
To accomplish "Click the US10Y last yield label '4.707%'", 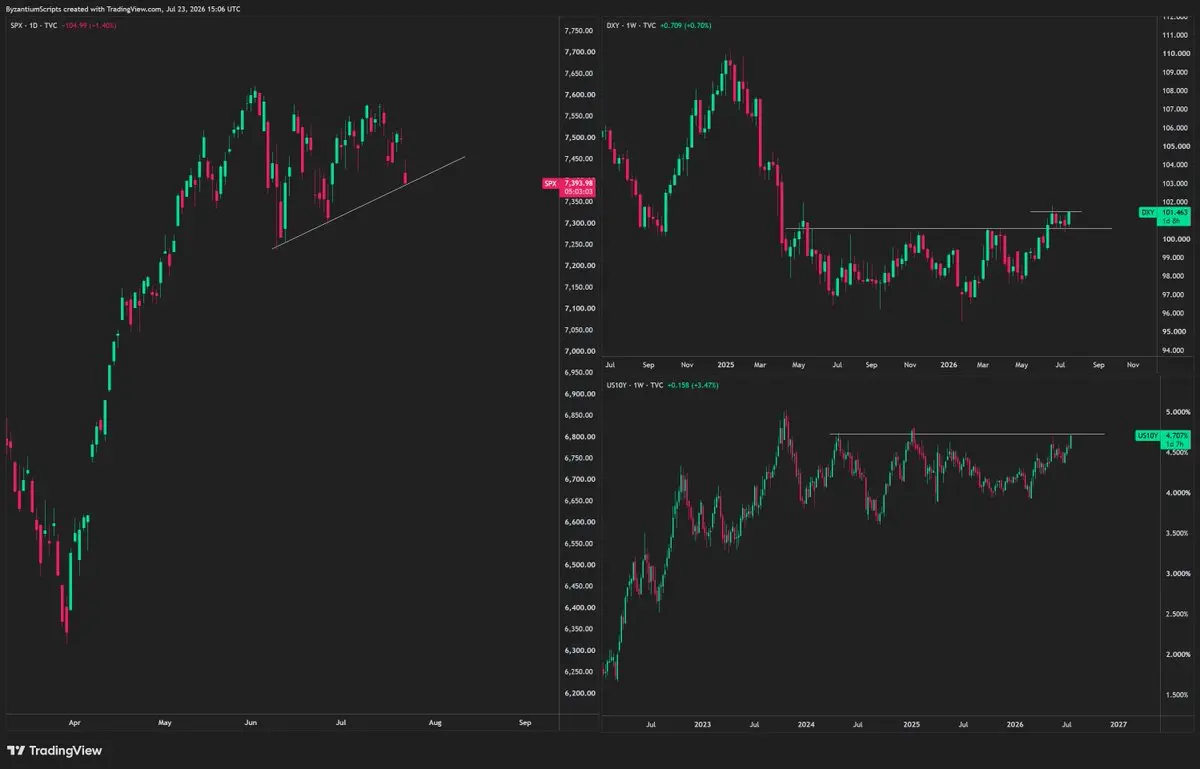I will (x=1177, y=435).
